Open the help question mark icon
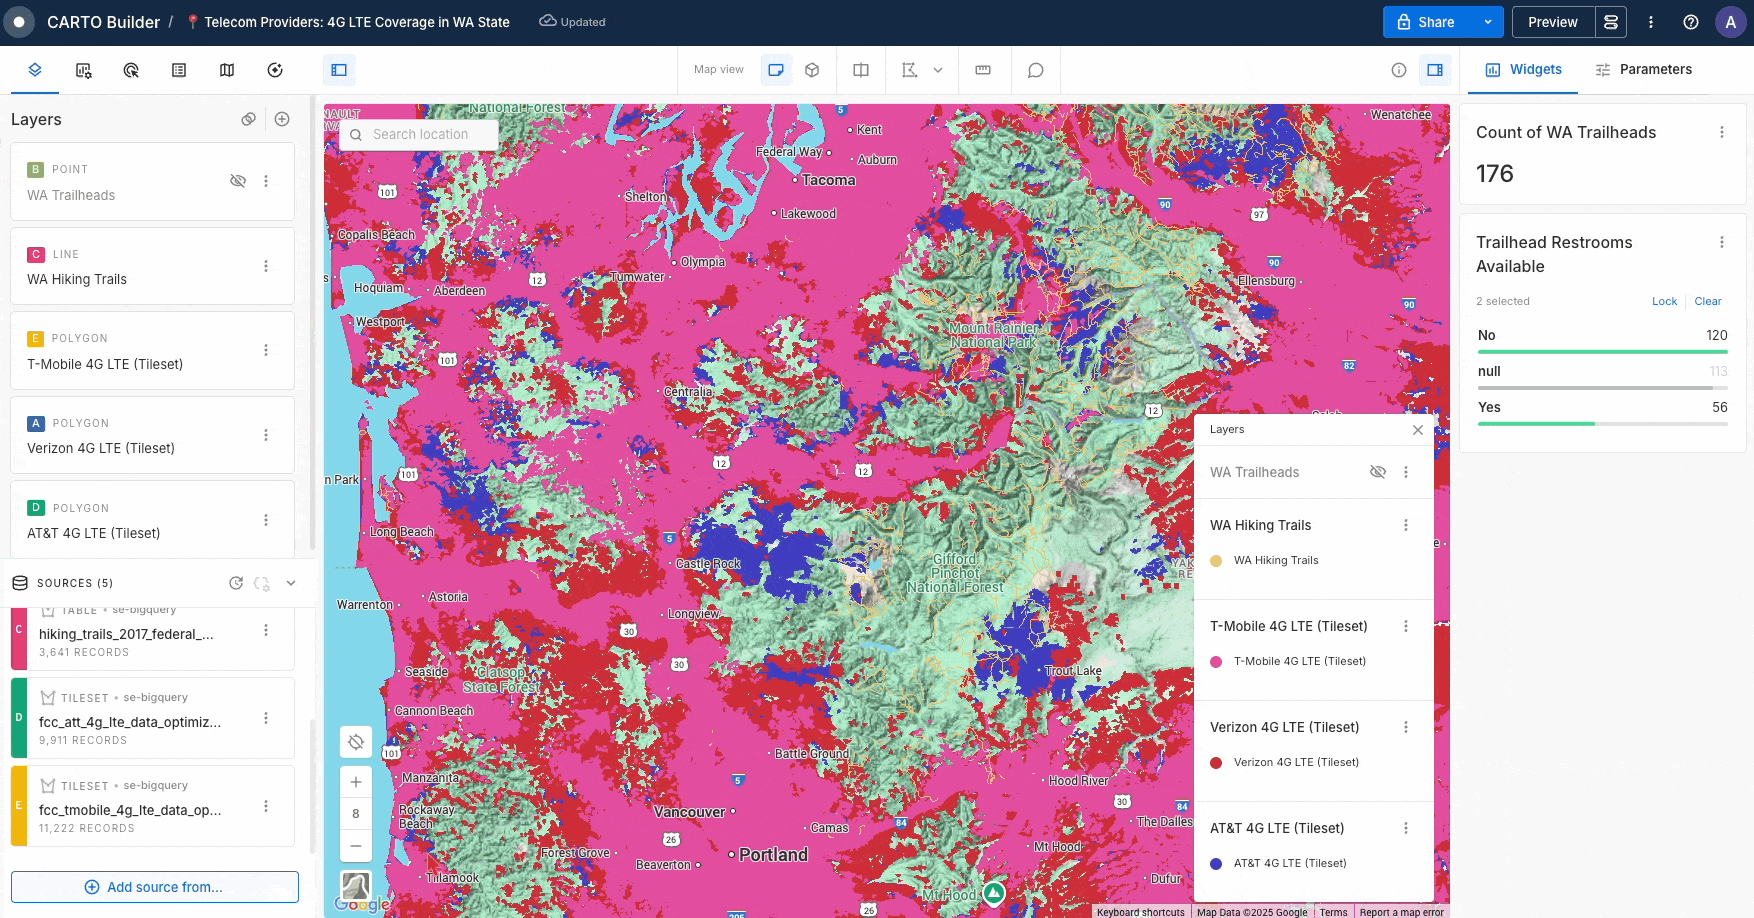 point(1691,22)
